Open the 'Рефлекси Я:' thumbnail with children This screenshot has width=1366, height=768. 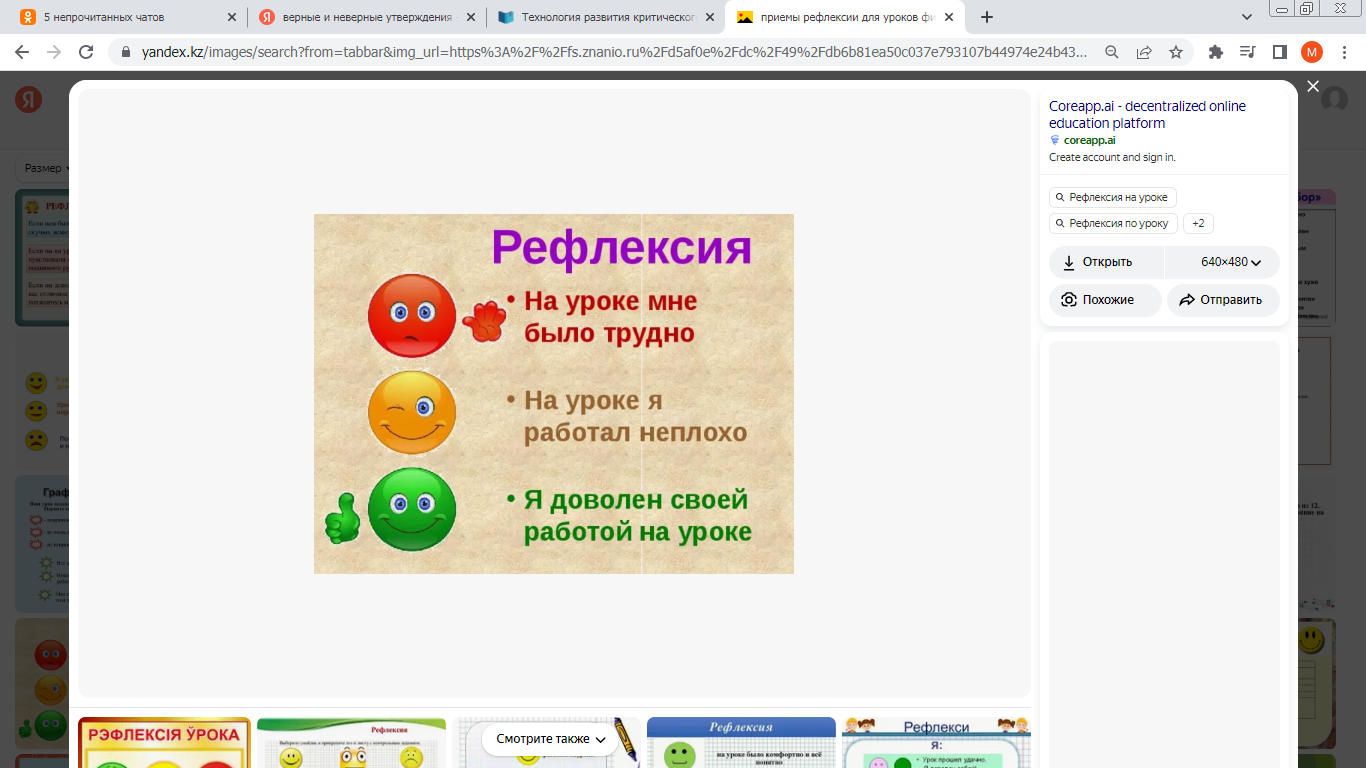936,743
